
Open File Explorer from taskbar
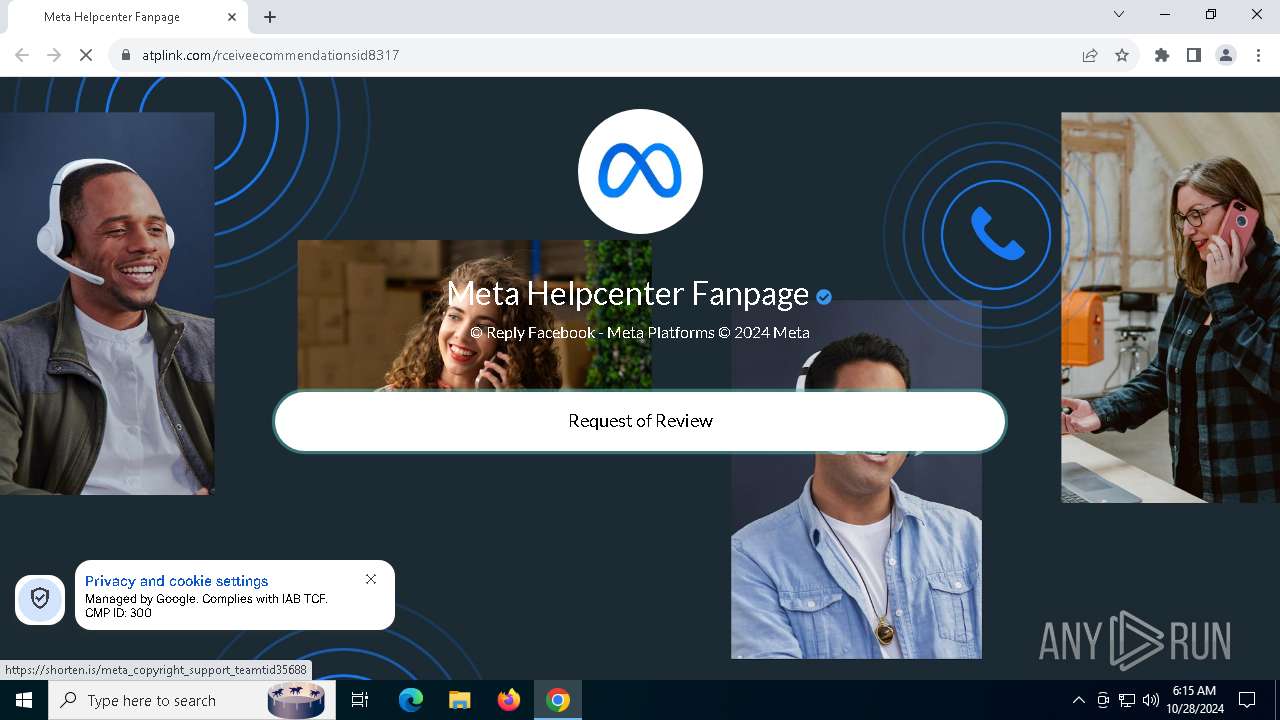(460, 700)
